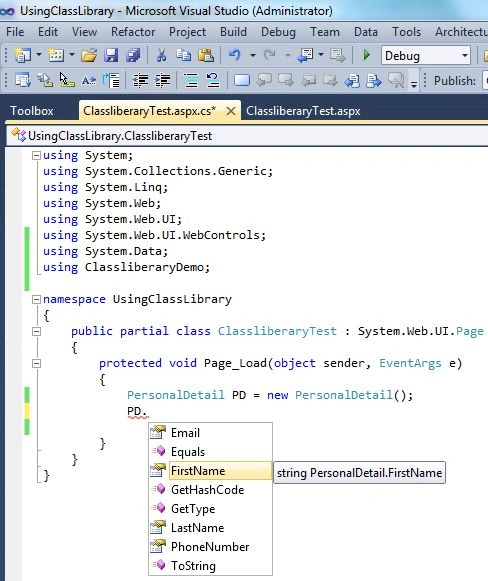The width and height of the screenshot is (488, 581).
Task: Open the Debug configuration dropdown
Action: click(x=426, y=56)
